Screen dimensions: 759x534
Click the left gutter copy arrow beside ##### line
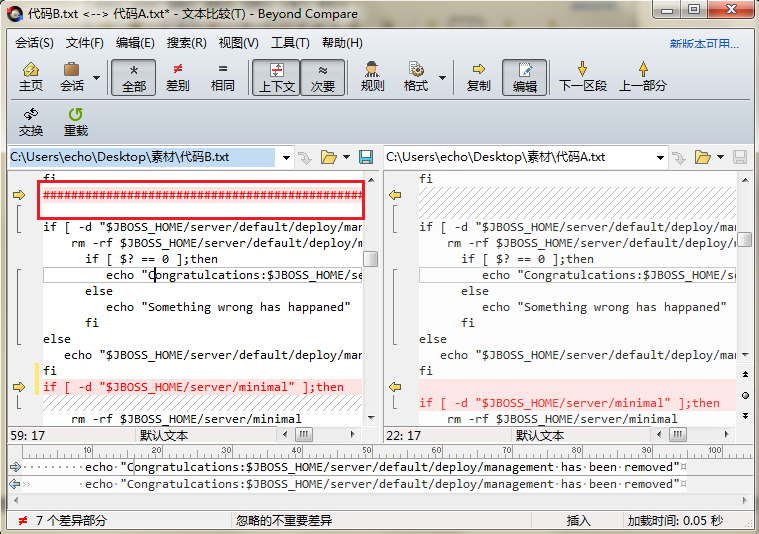pyautogui.click(x=19, y=195)
